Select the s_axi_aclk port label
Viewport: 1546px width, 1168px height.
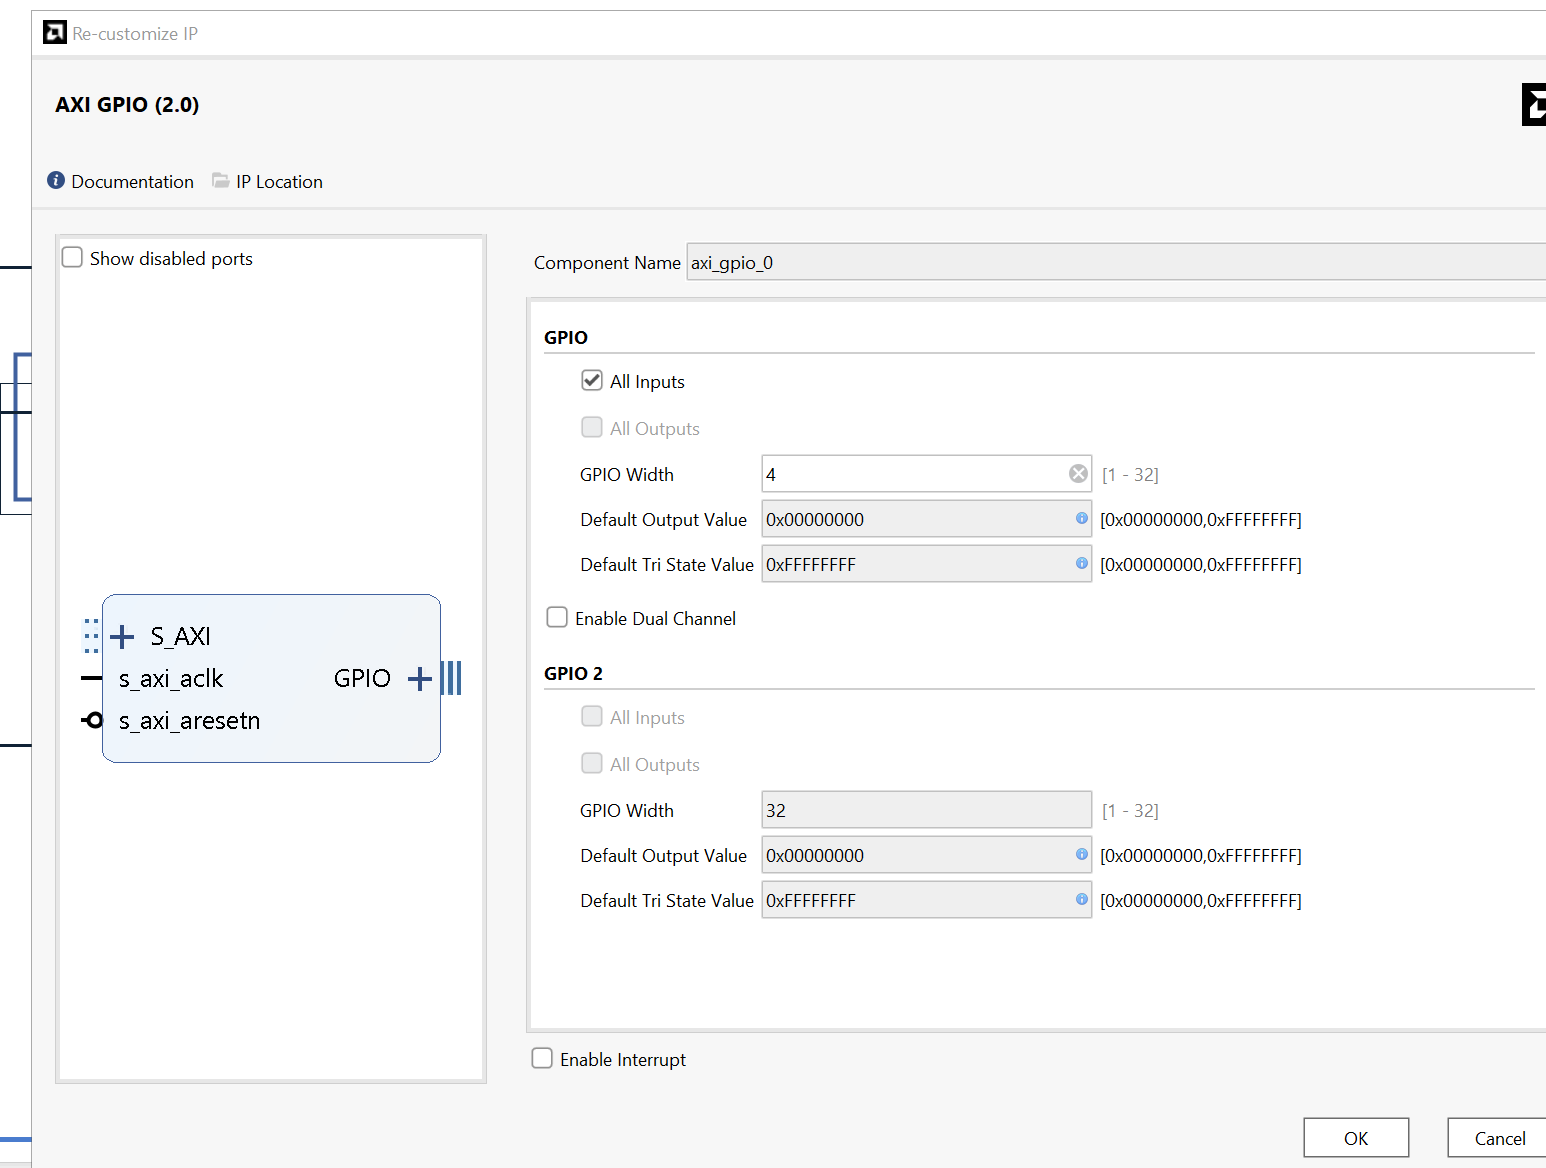pyautogui.click(x=171, y=679)
